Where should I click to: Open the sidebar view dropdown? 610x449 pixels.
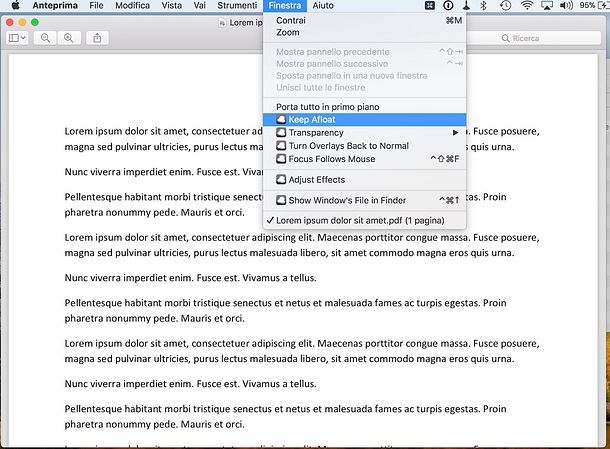click(x=18, y=38)
